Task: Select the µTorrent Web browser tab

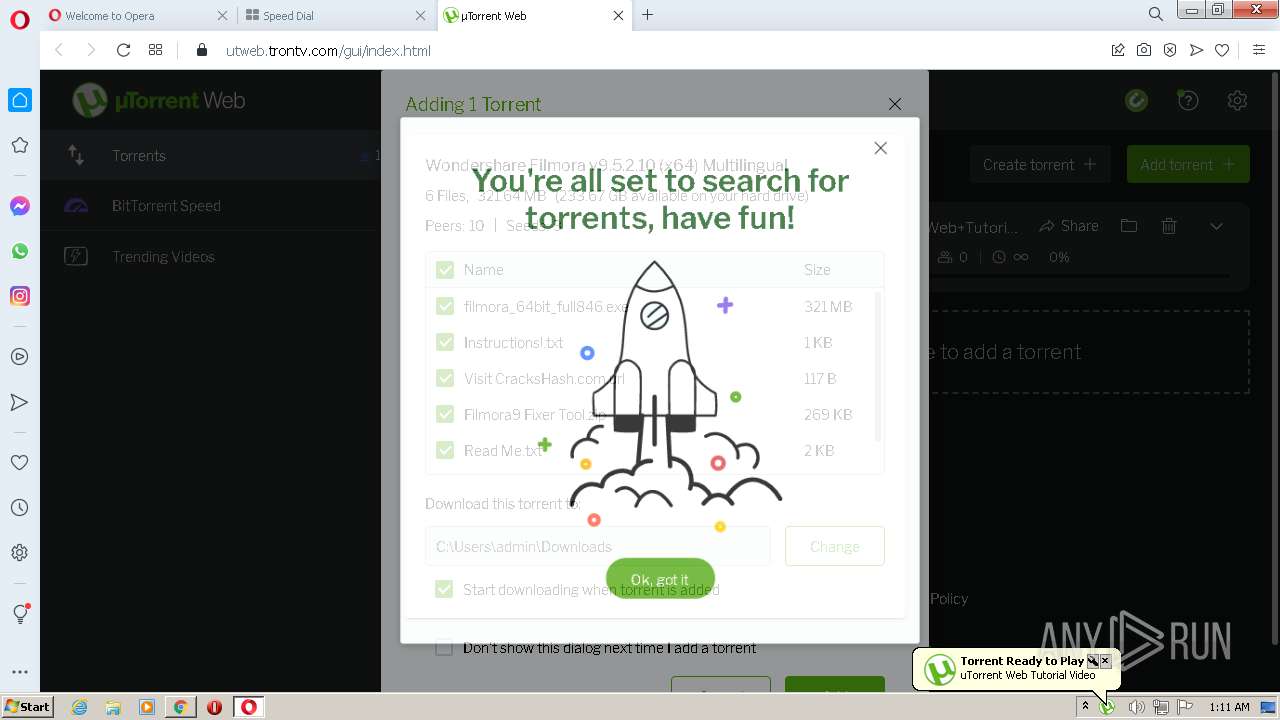Action: point(534,15)
